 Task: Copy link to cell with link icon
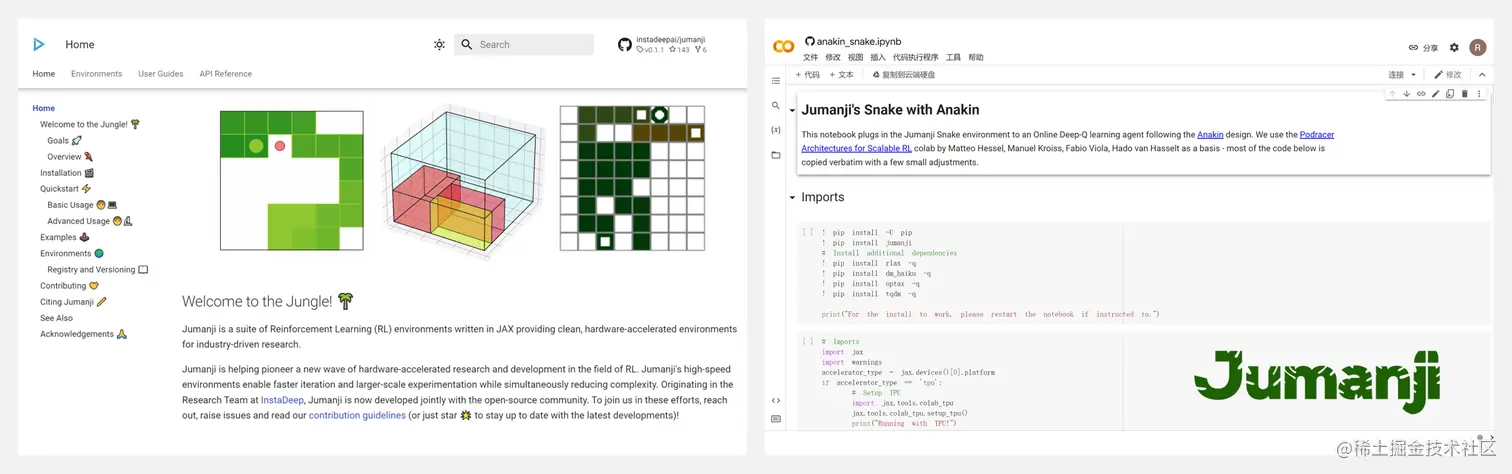click(1421, 94)
